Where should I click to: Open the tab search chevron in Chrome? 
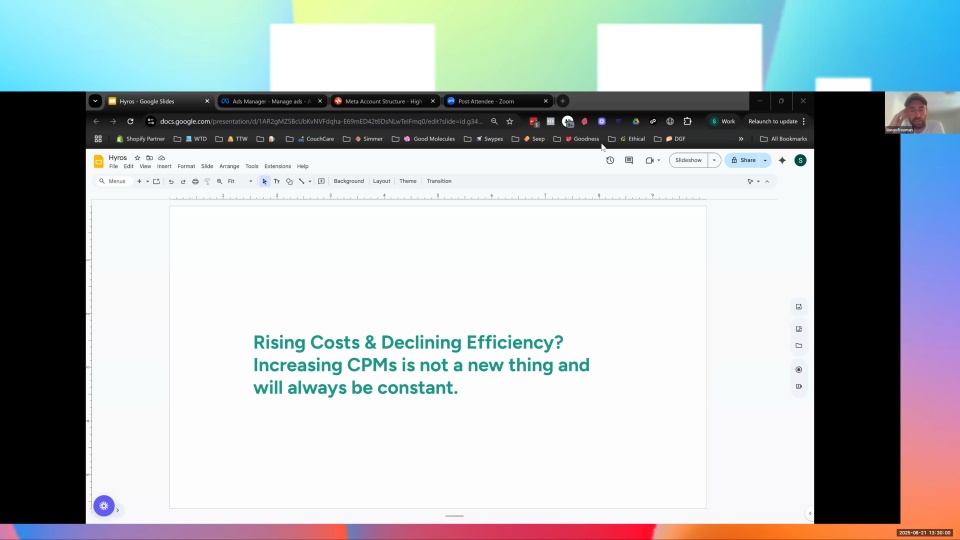(x=95, y=101)
